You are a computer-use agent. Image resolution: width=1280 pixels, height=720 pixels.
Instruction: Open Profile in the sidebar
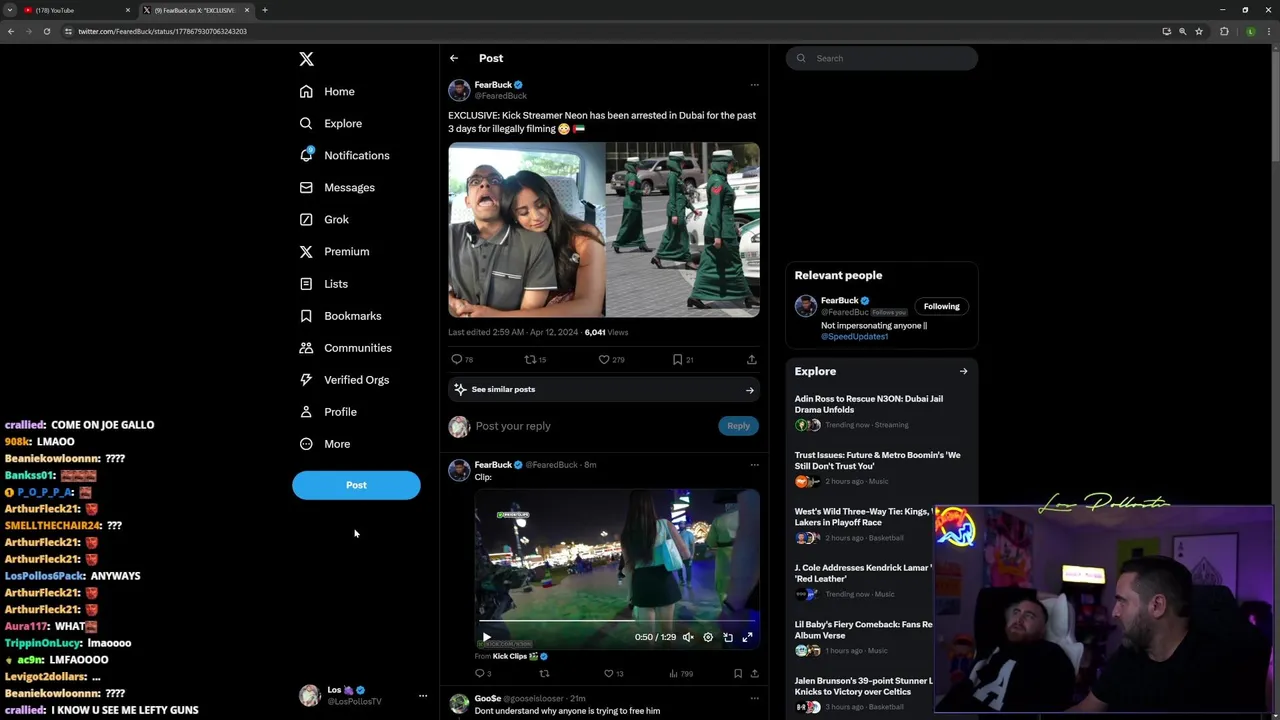[328, 411]
